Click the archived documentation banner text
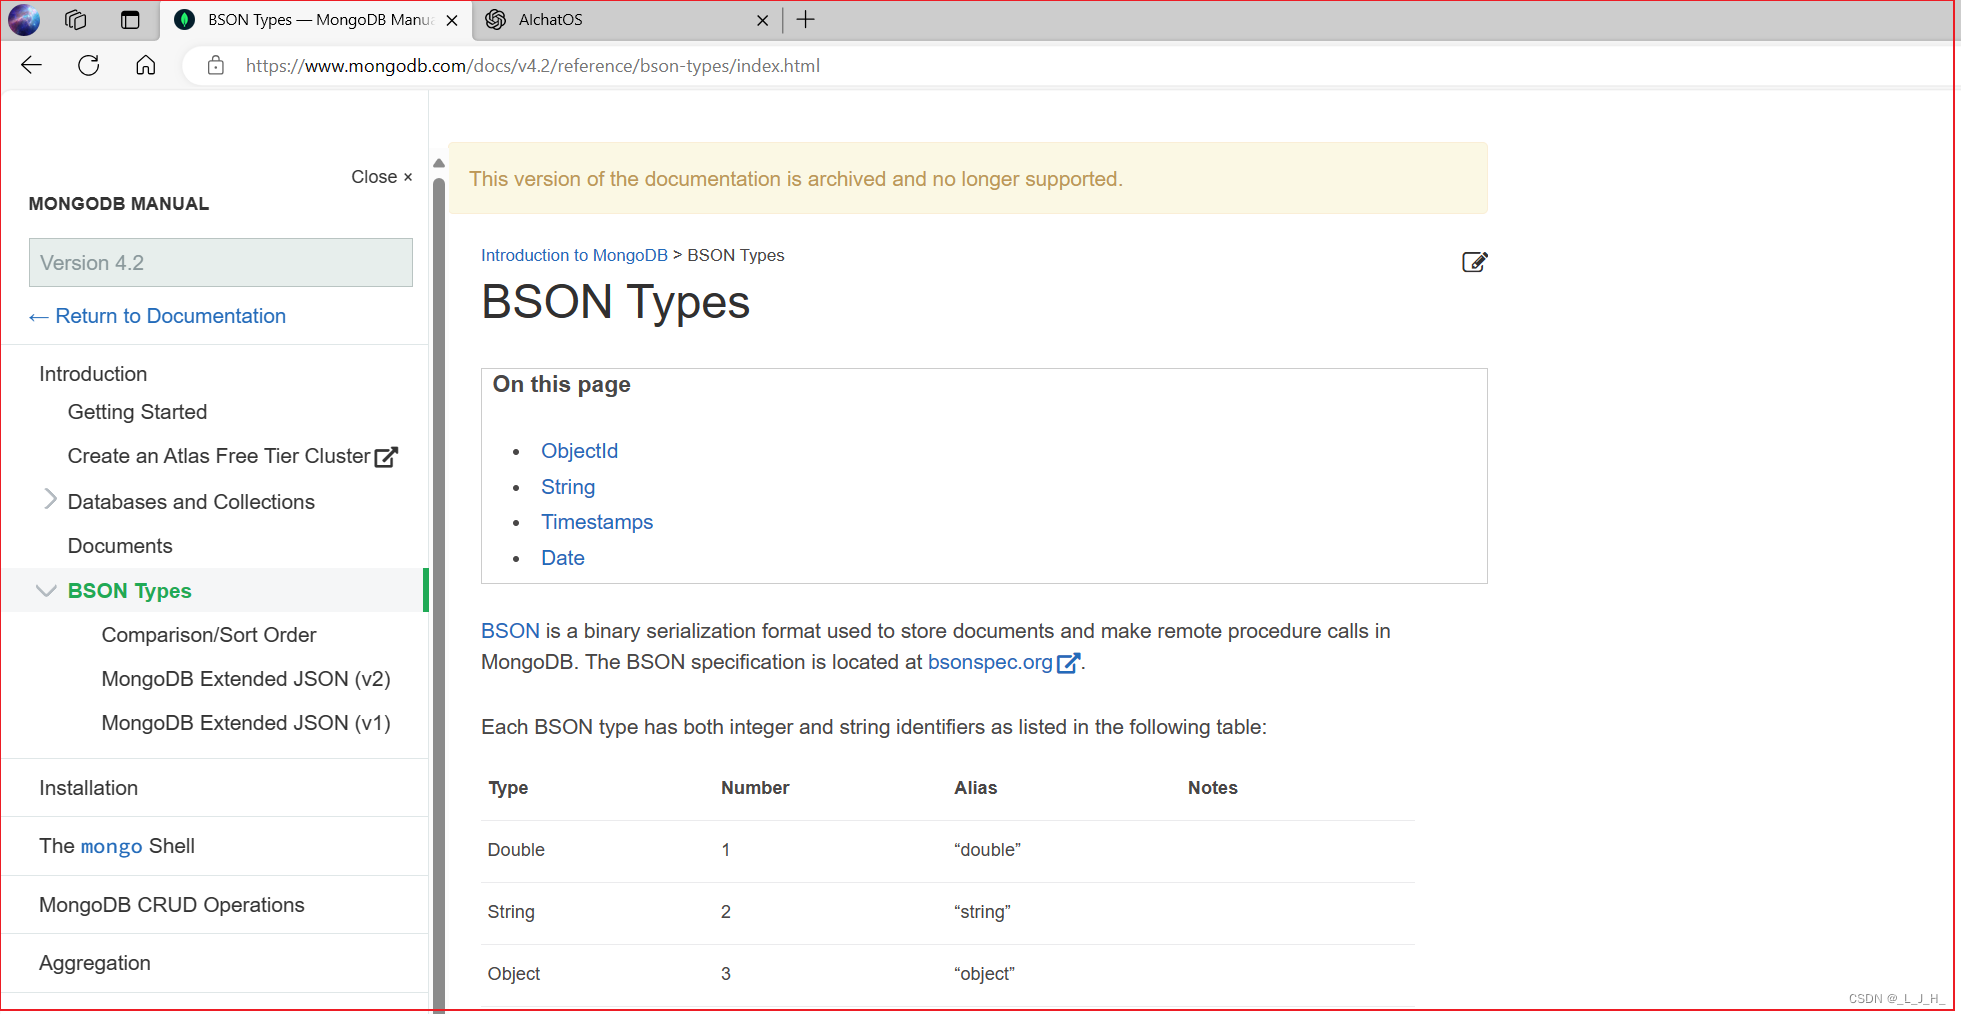1961x1014 pixels. pyautogui.click(x=796, y=179)
